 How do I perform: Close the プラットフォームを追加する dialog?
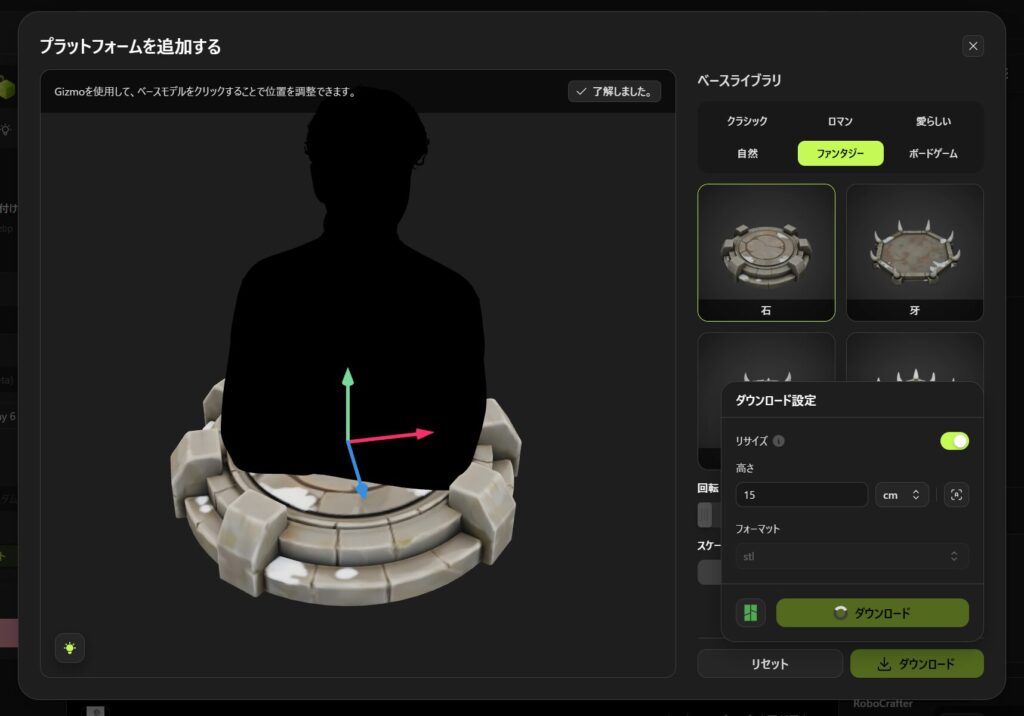(973, 46)
